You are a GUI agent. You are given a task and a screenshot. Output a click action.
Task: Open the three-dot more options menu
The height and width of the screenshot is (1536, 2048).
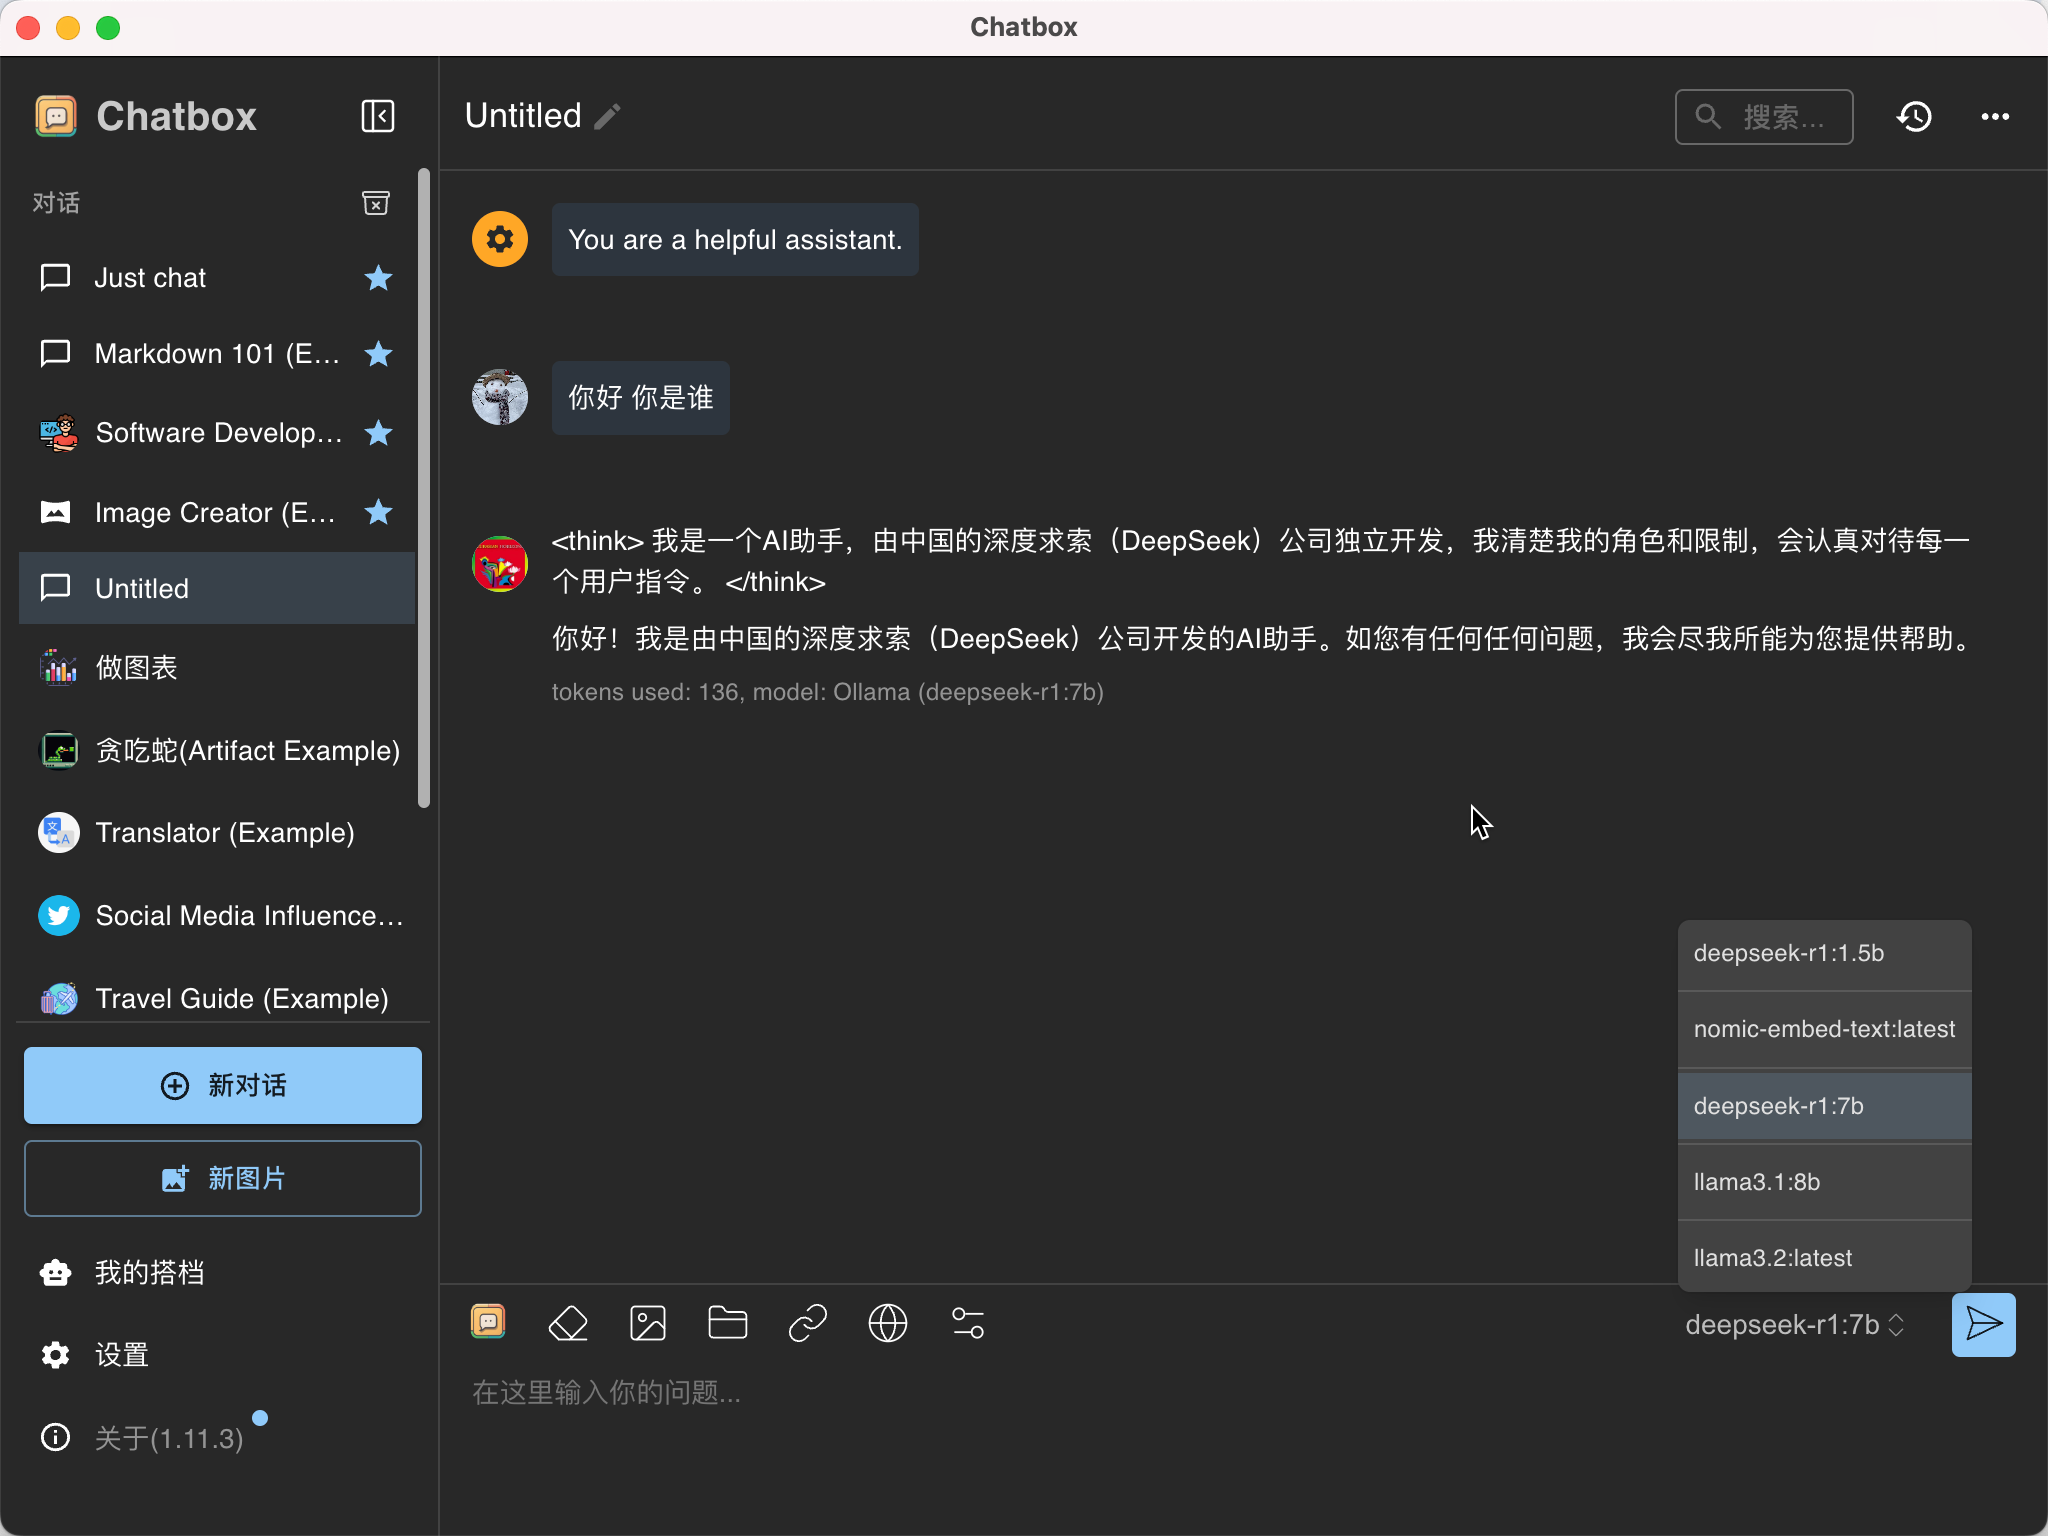1995,117
